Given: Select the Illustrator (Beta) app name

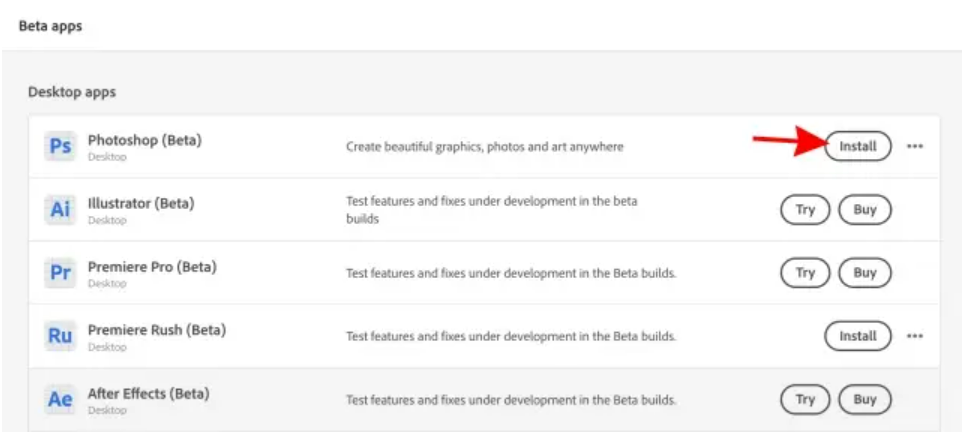Looking at the screenshot, I should 140,203.
